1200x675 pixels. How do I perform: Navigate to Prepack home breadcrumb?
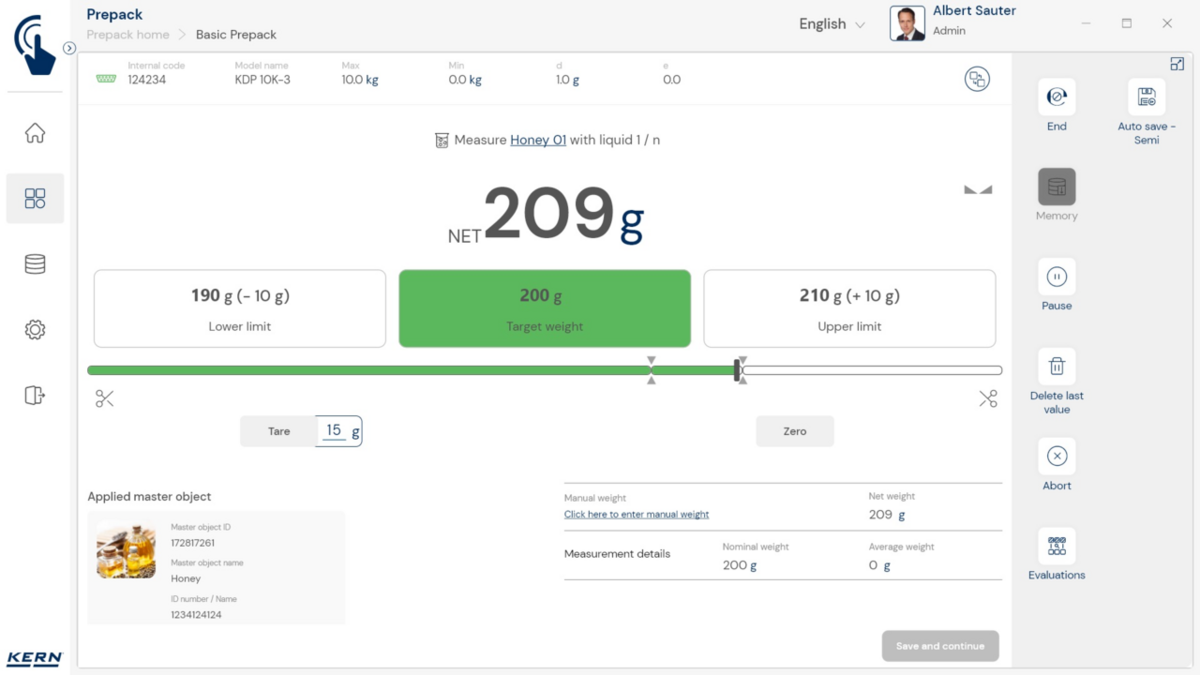(x=128, y=34)
